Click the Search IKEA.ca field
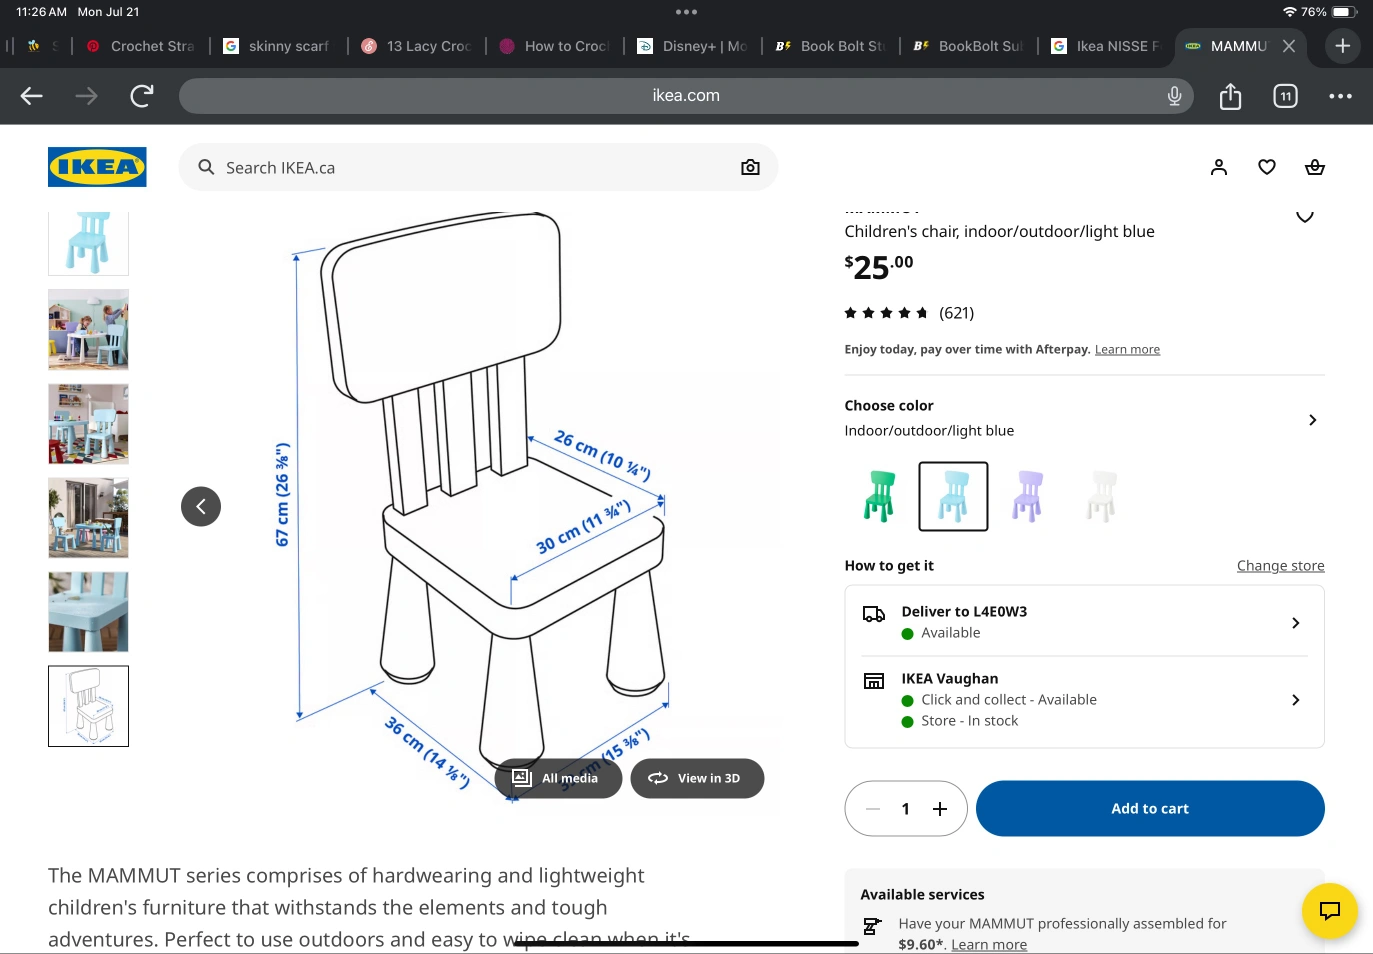Viewport: 1373px width, 954px height. pos(478,167)
